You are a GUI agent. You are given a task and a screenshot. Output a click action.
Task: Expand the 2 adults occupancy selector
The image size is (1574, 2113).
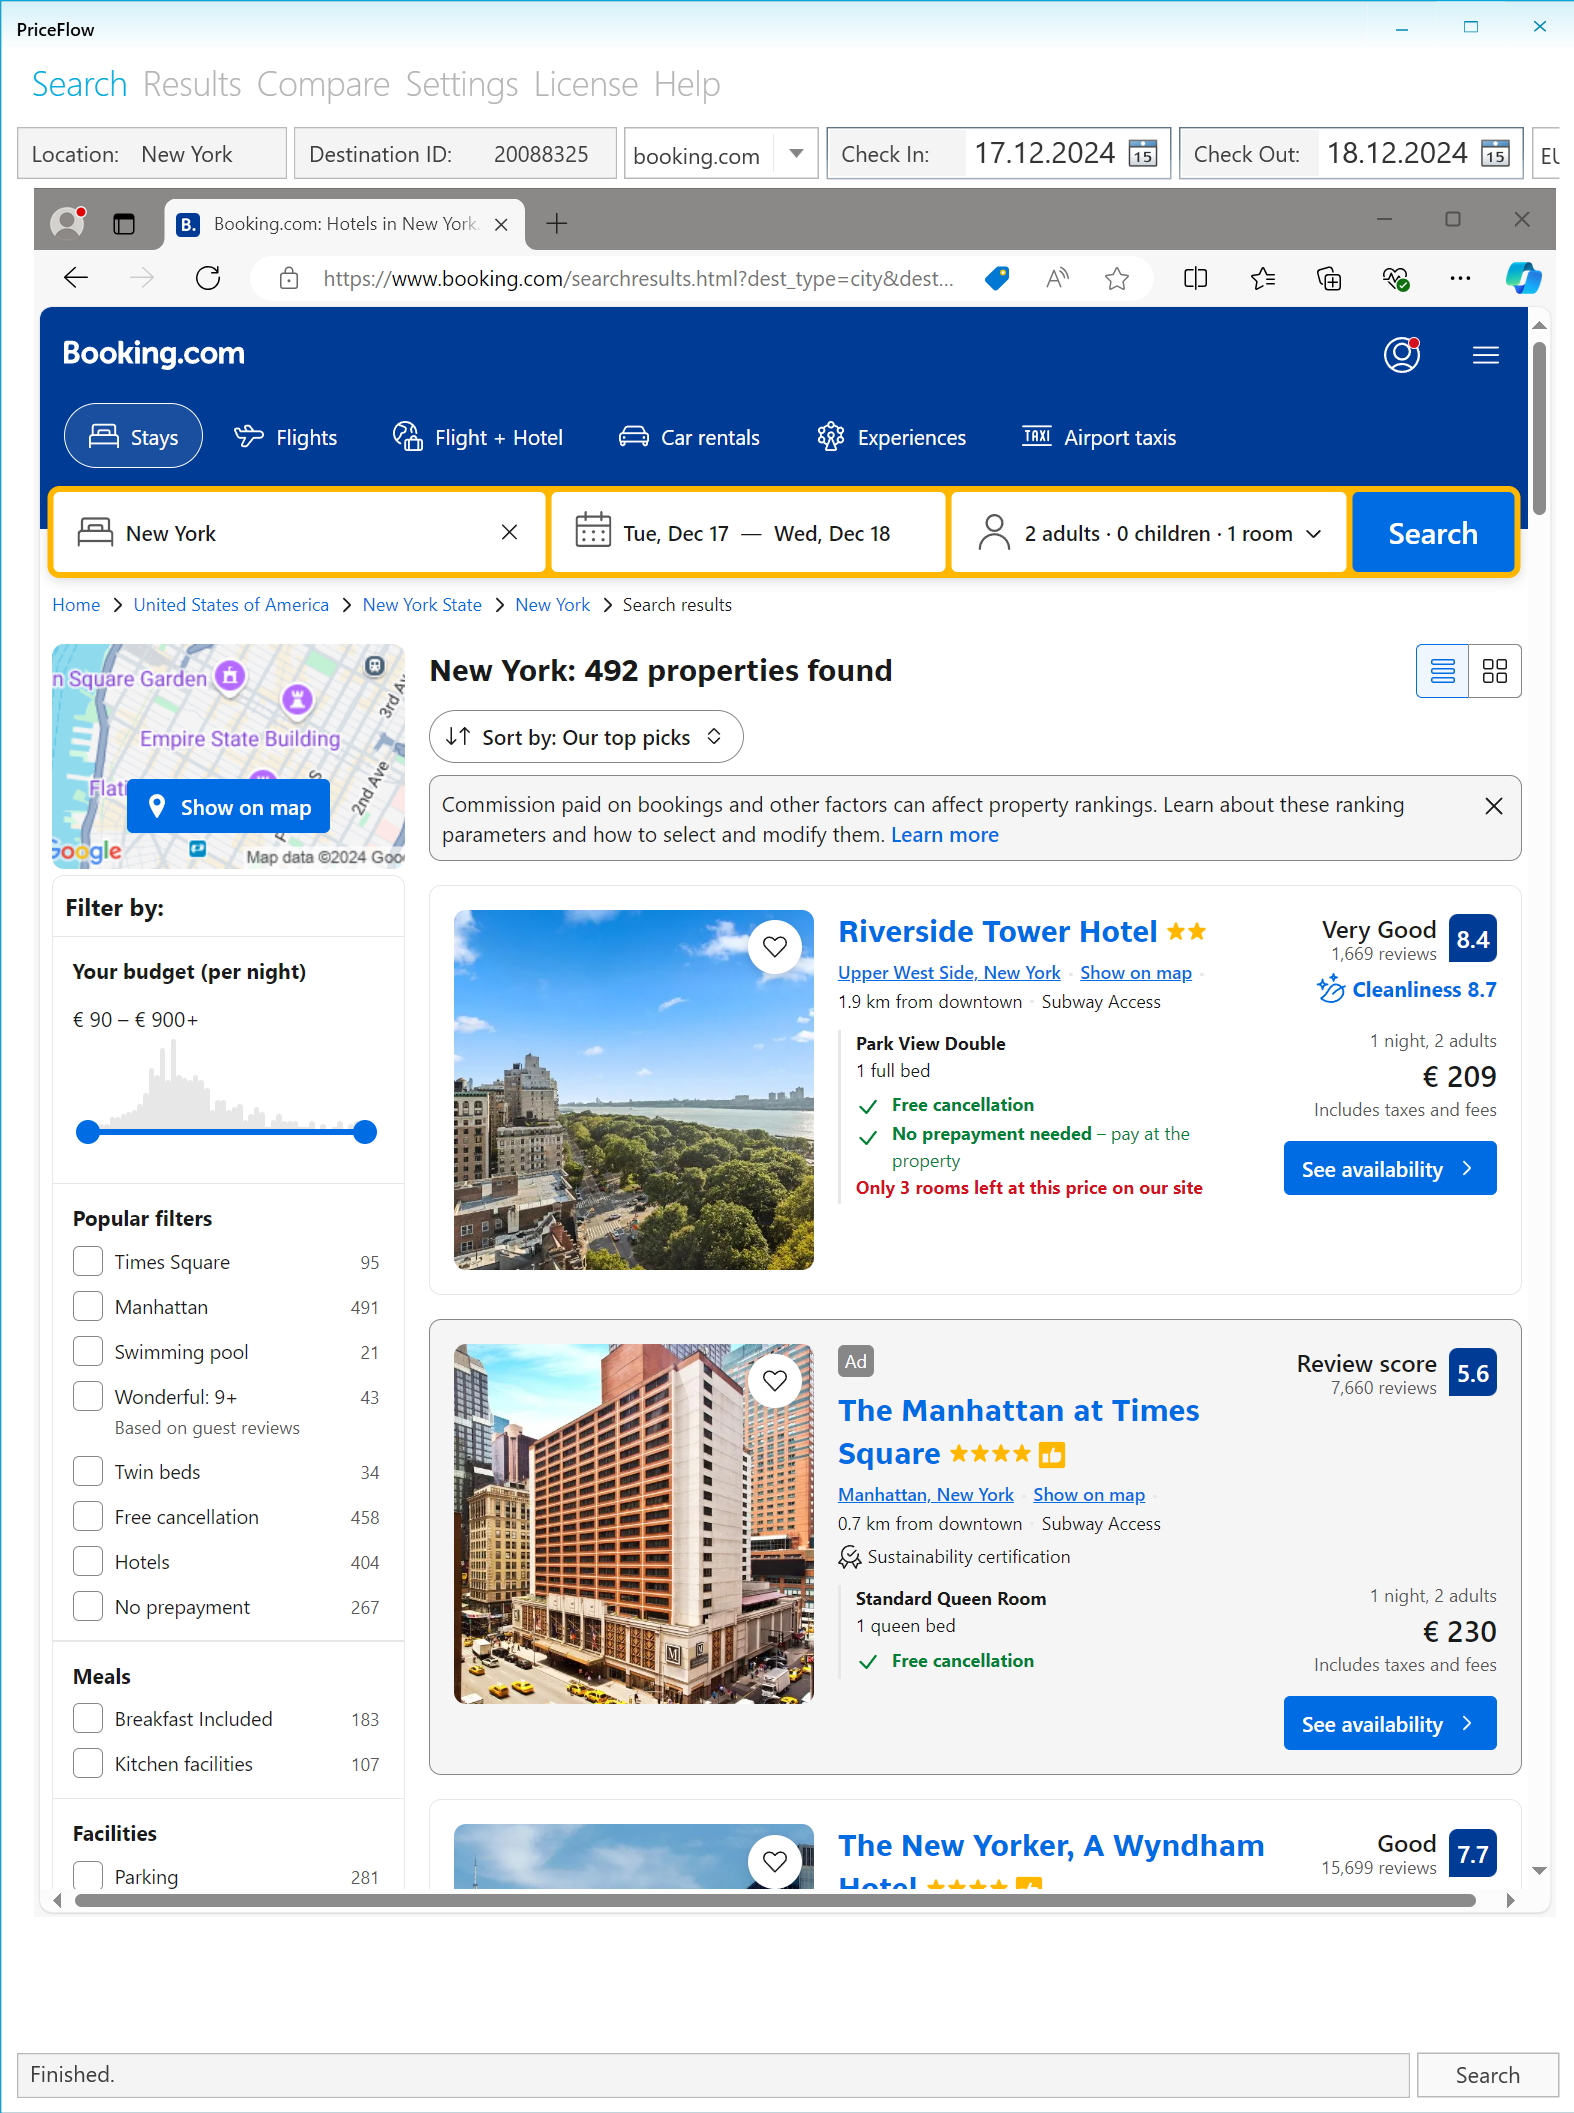click(1148, 533)
